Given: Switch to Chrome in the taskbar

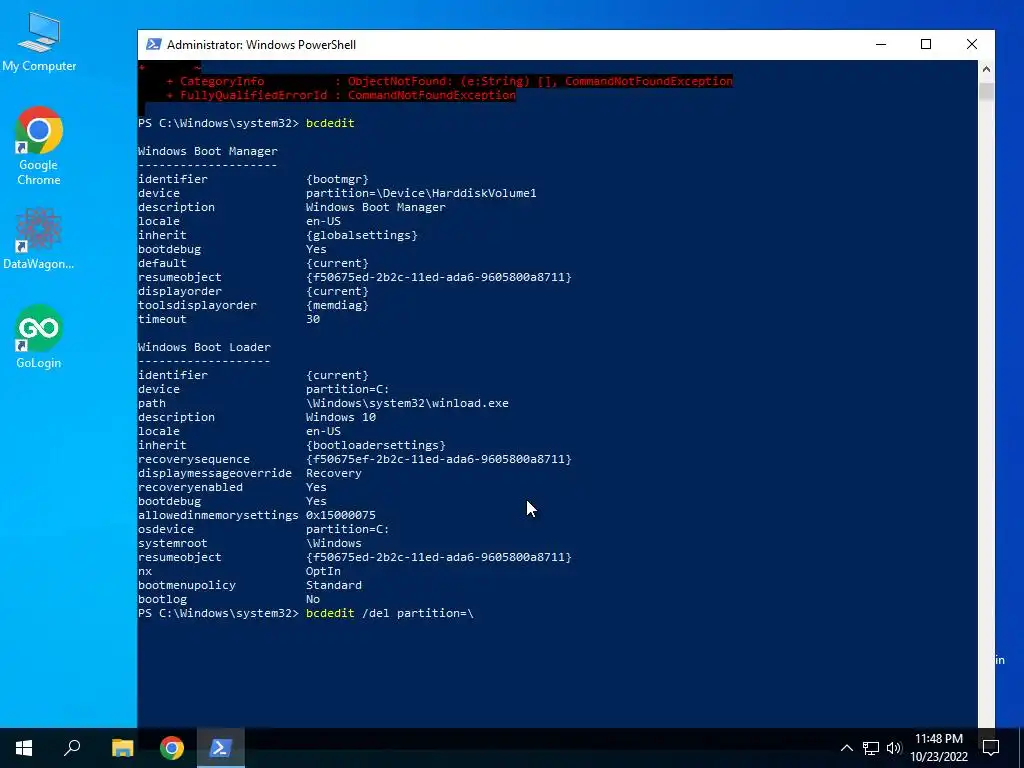Looking at the screenshot, I should 172,748.
